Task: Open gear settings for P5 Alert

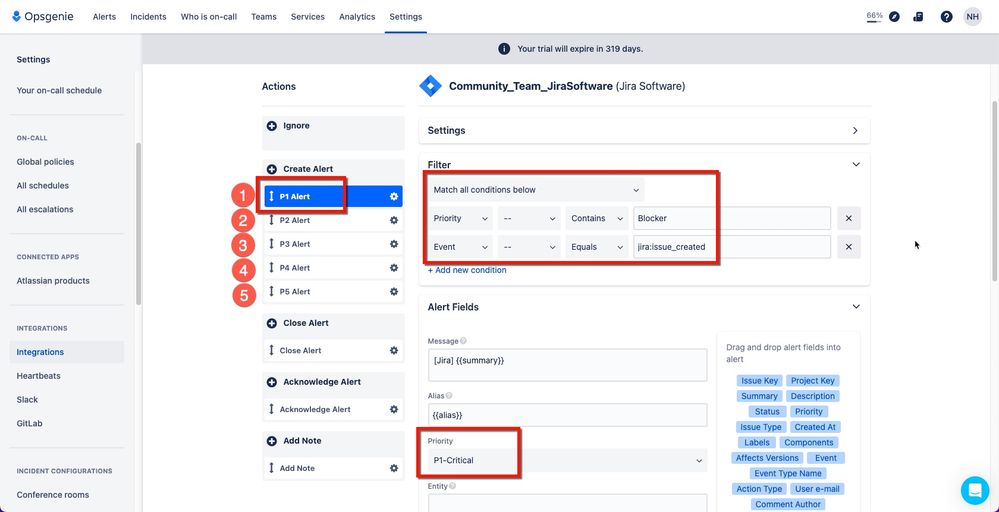Action: (394, 292)
